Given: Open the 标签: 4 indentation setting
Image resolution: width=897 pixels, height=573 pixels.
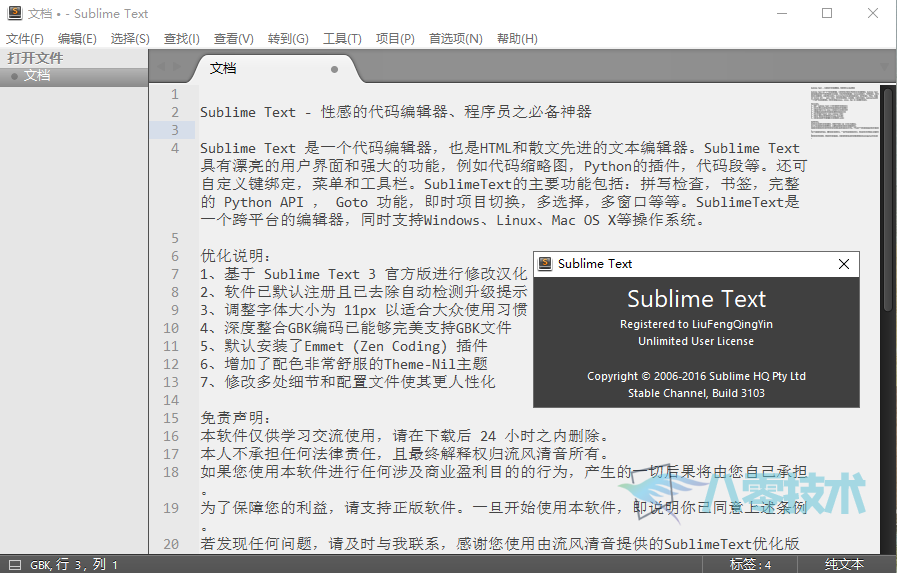Looking at the screenshot, I should [750, 565].
